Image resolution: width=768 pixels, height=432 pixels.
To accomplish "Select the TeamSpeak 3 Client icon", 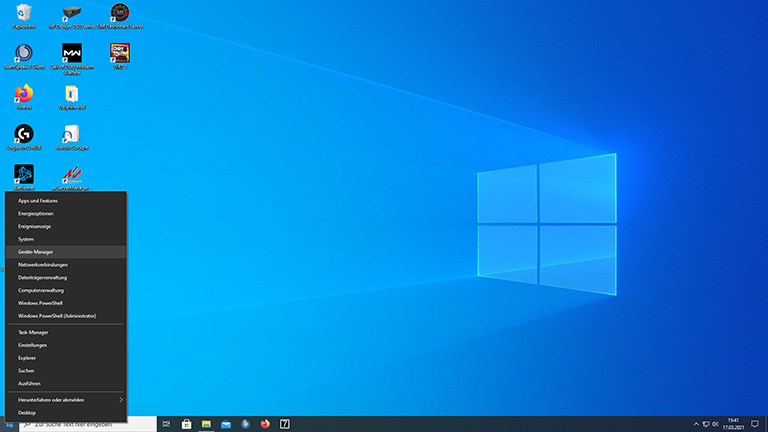I will 24,53.
